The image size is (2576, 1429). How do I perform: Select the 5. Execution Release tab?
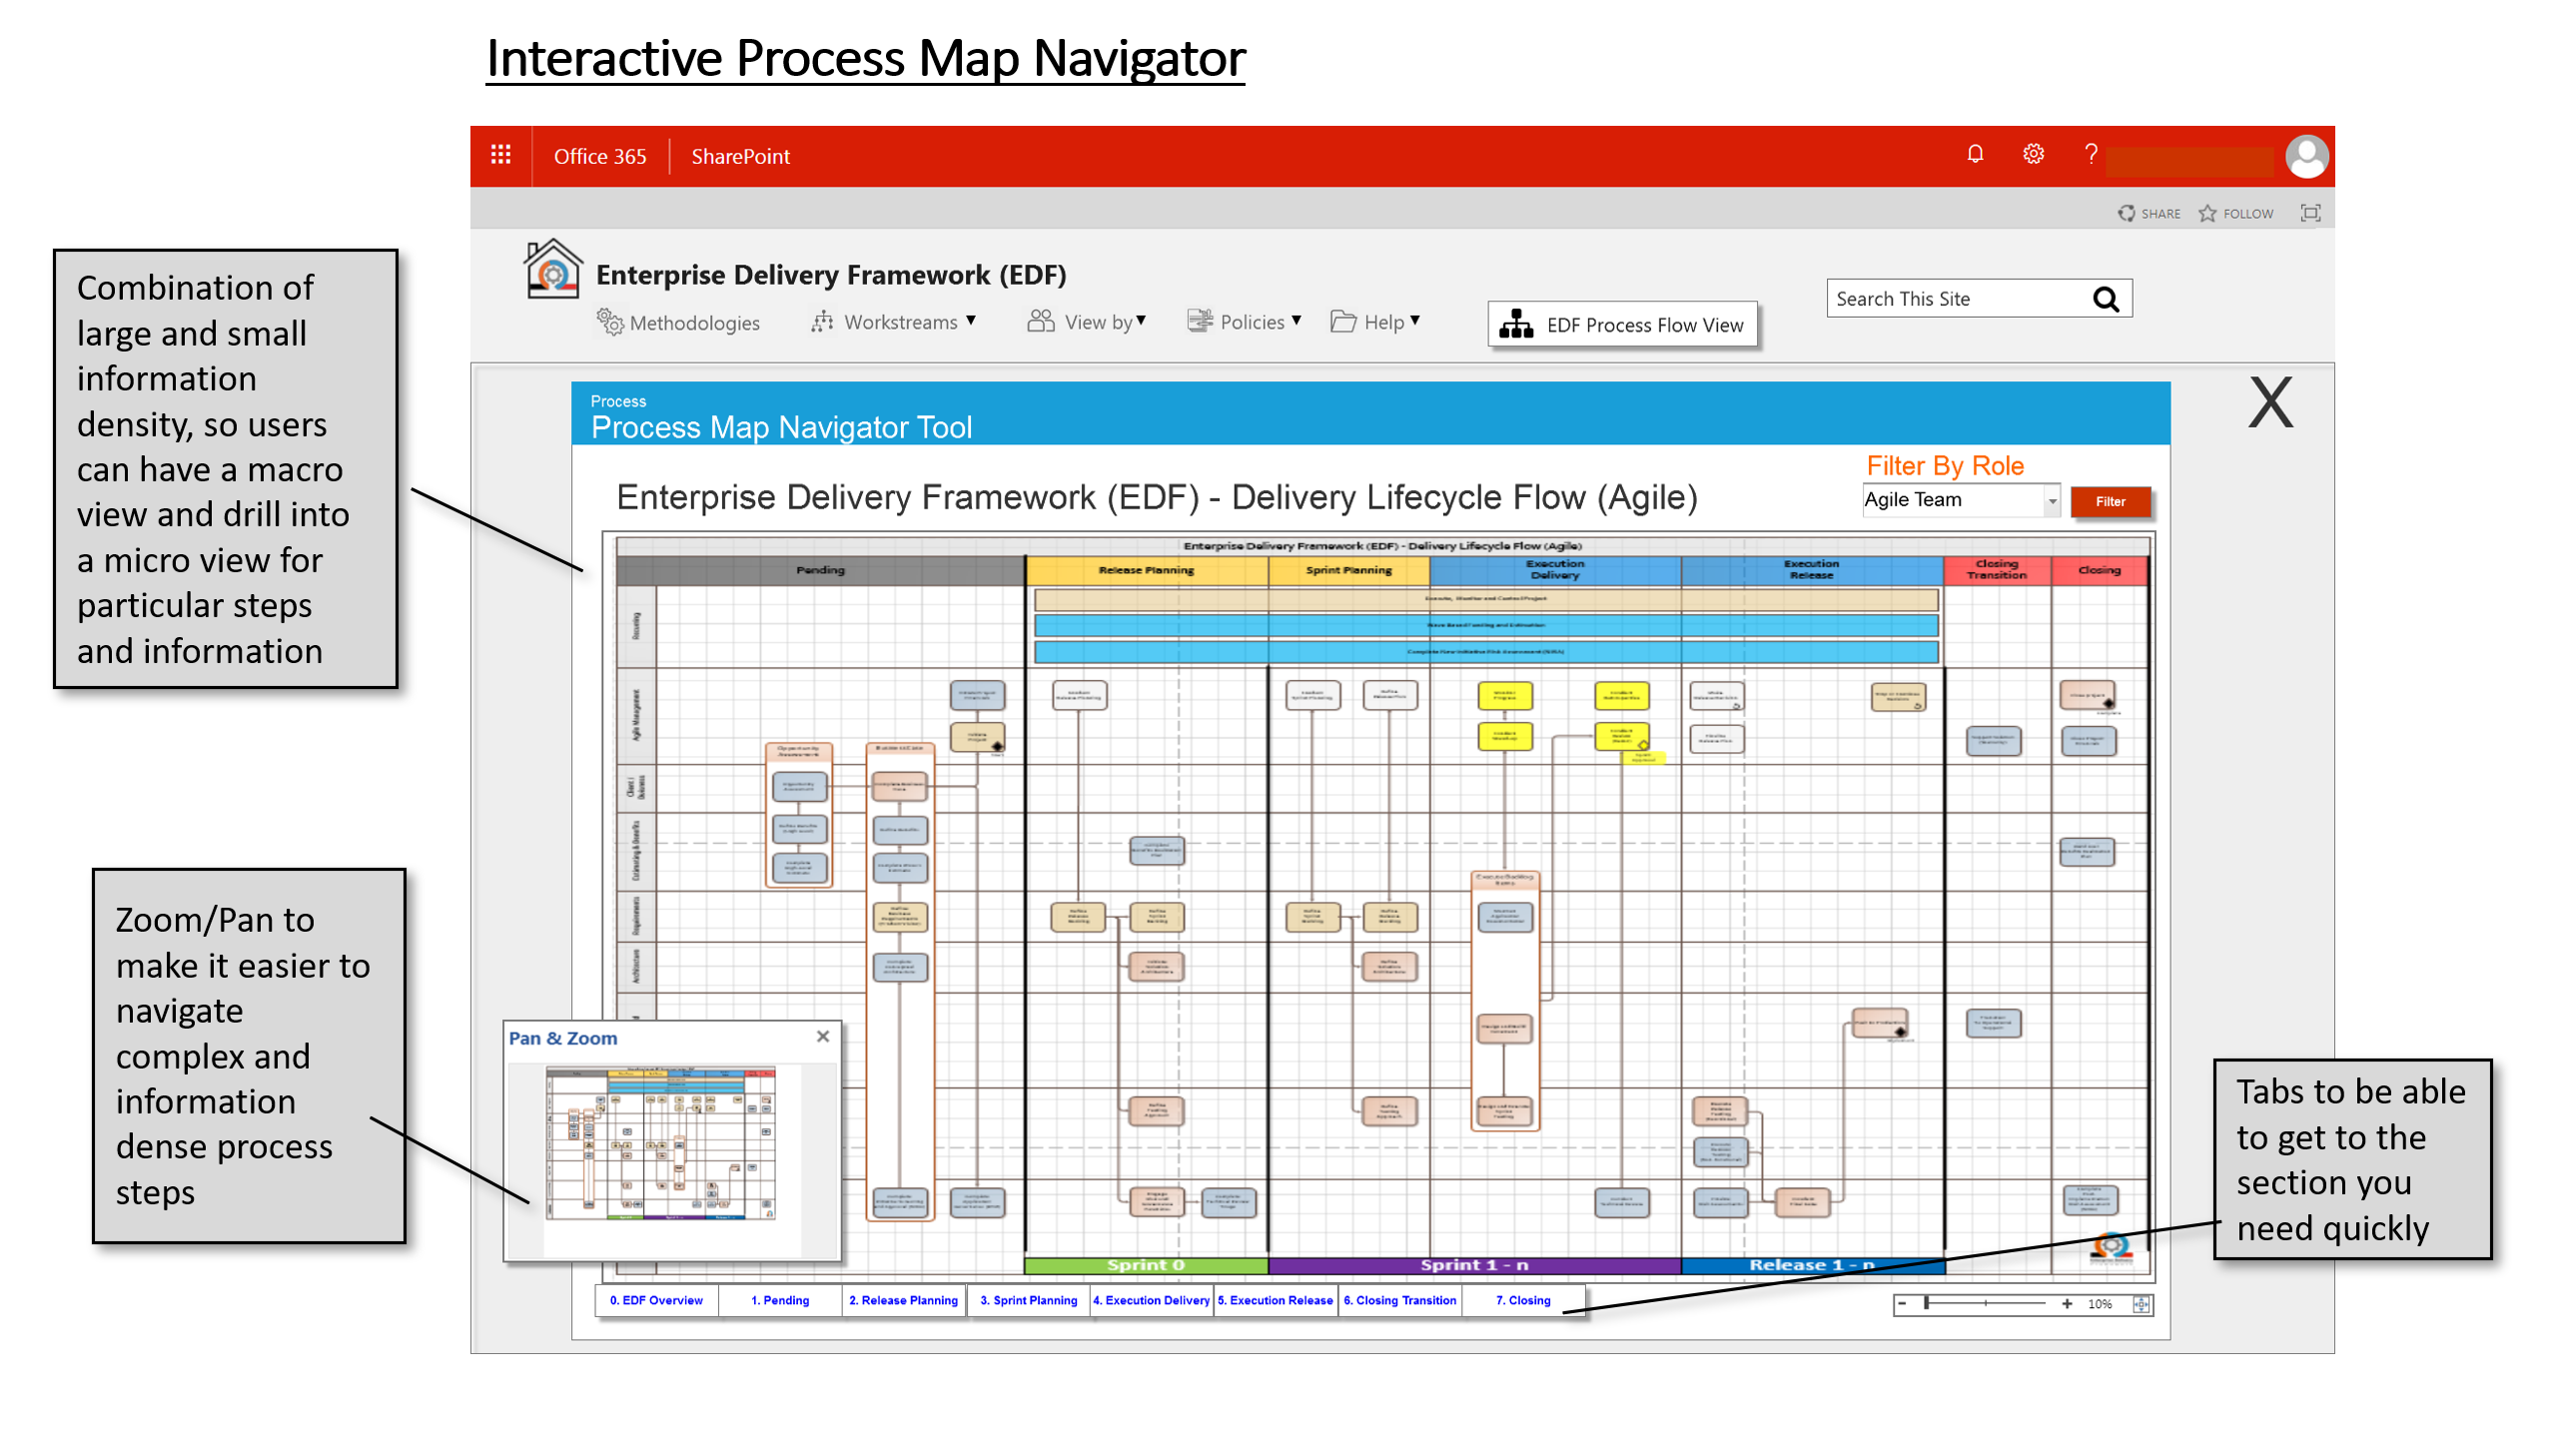[1275, 1301]
